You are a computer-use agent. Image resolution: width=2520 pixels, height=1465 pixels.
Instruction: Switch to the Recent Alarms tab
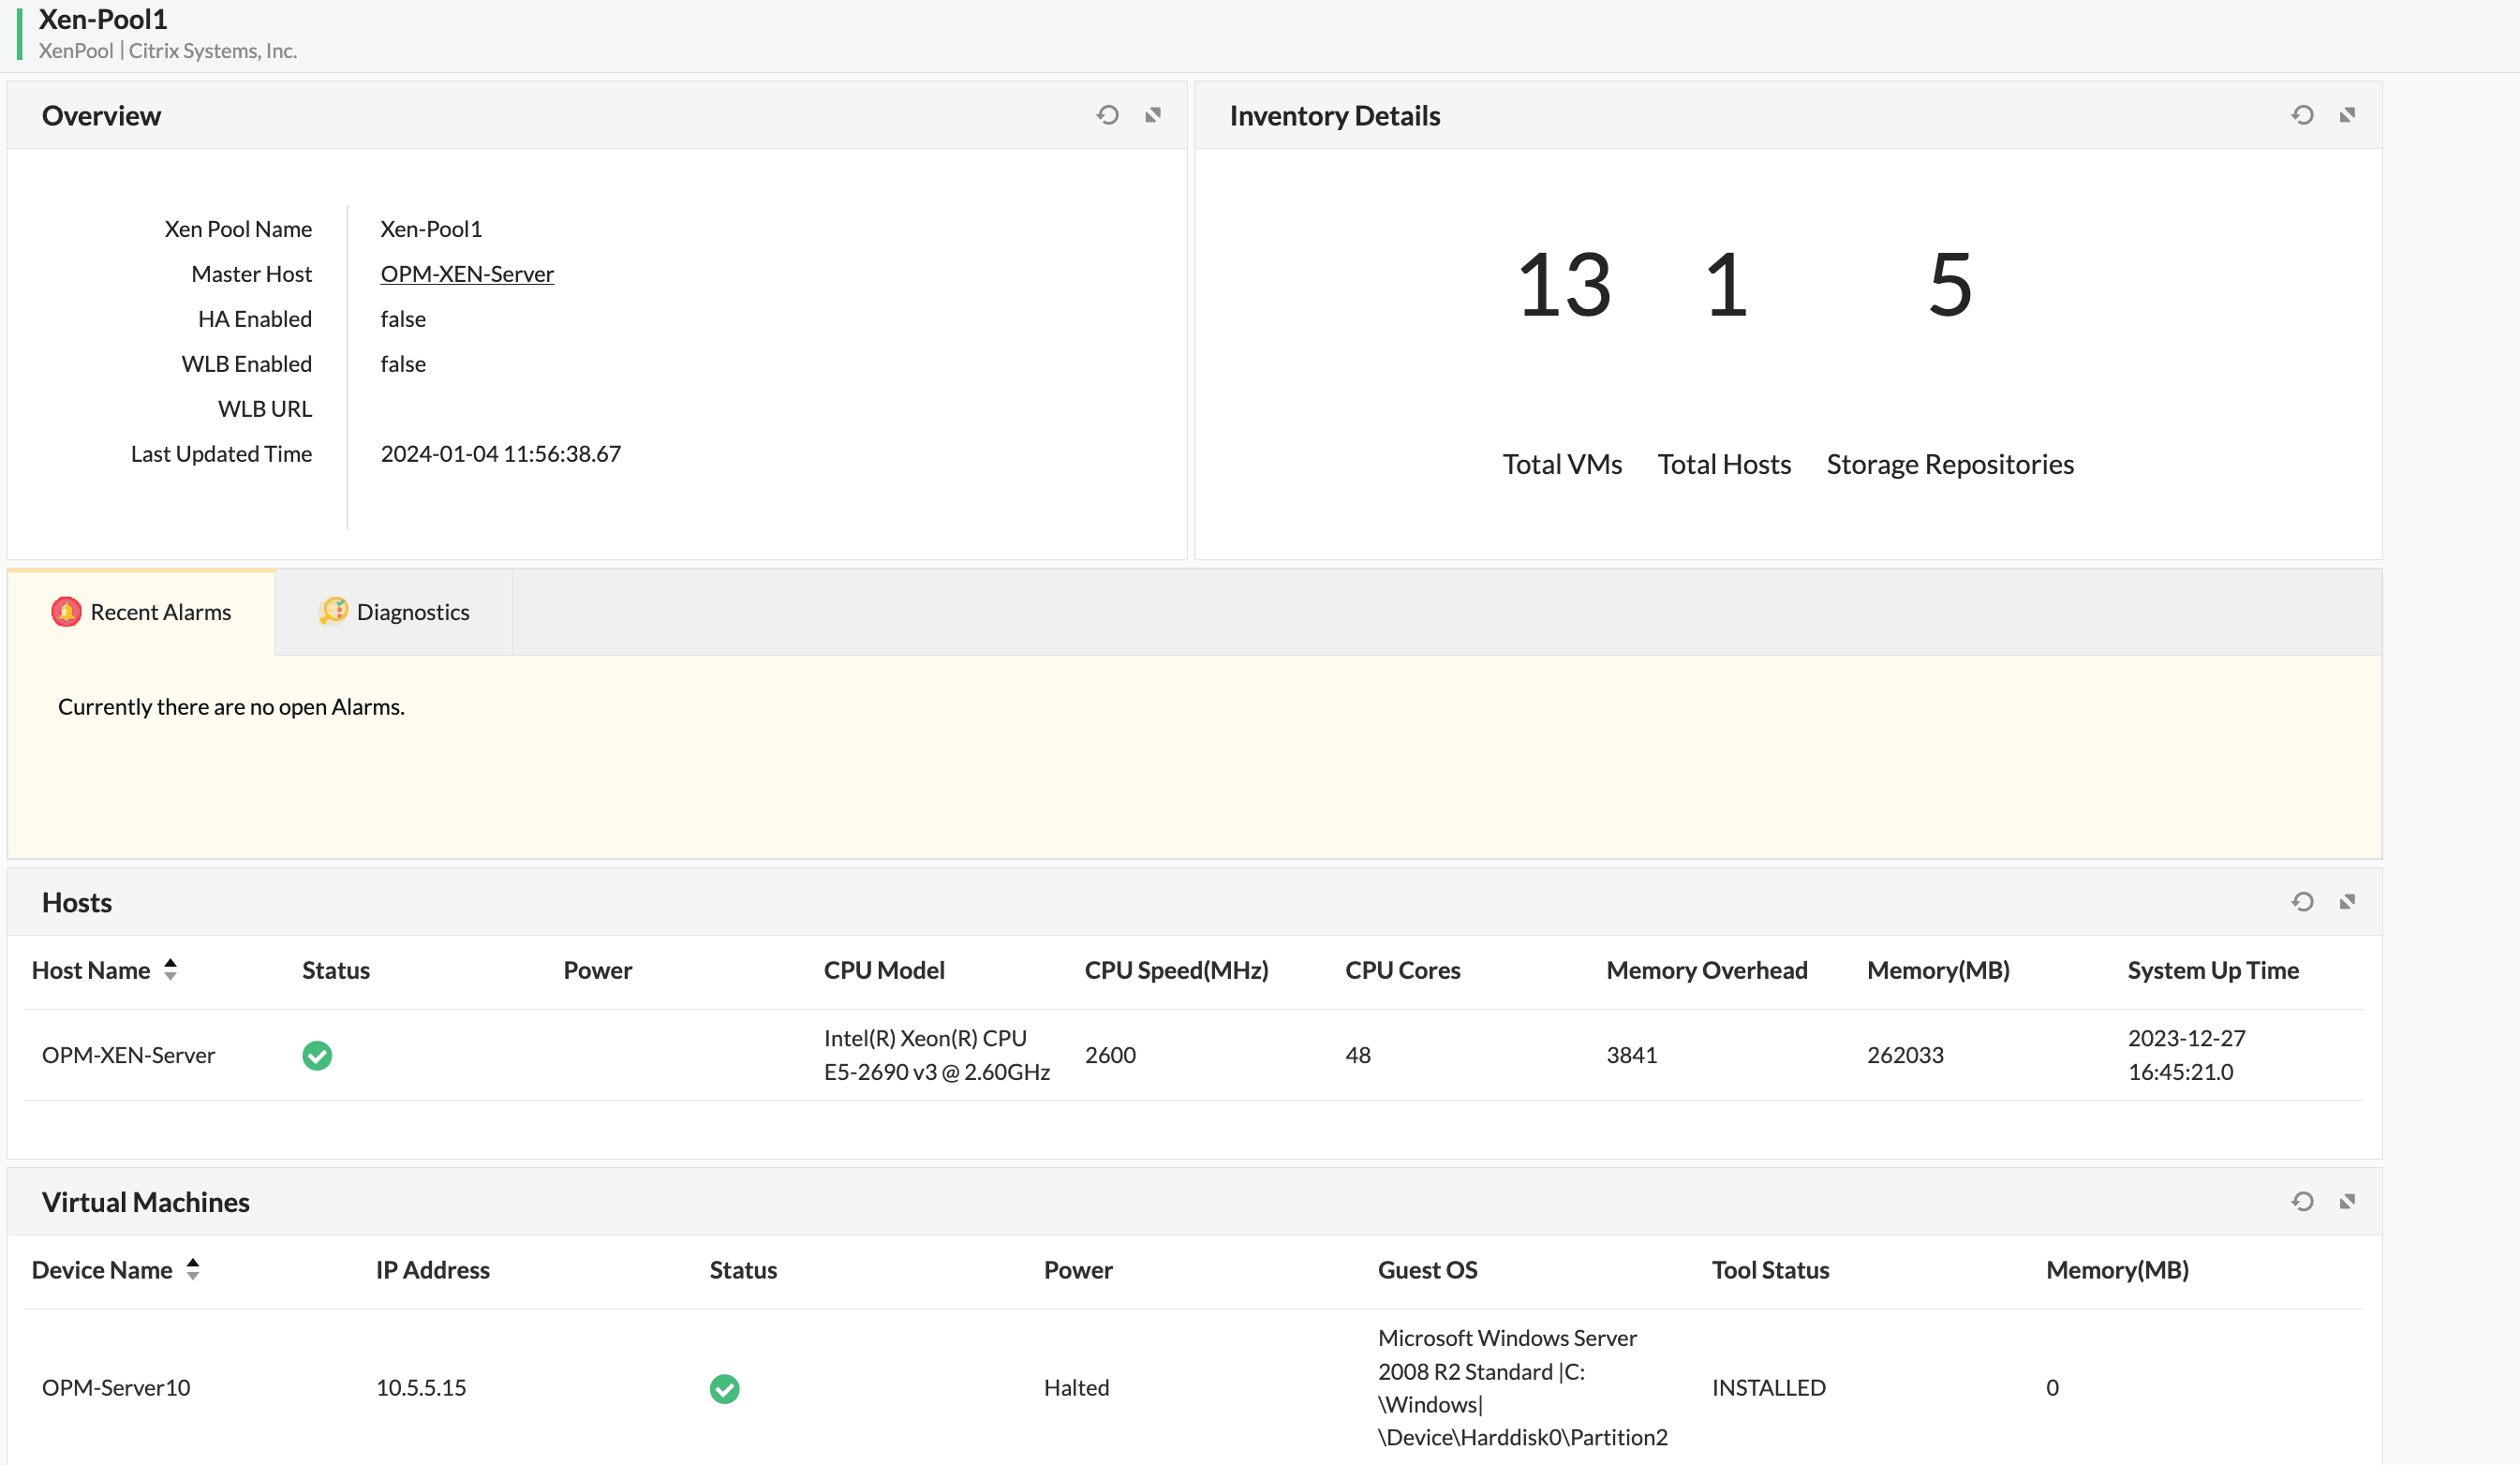[x=141, y=612]
